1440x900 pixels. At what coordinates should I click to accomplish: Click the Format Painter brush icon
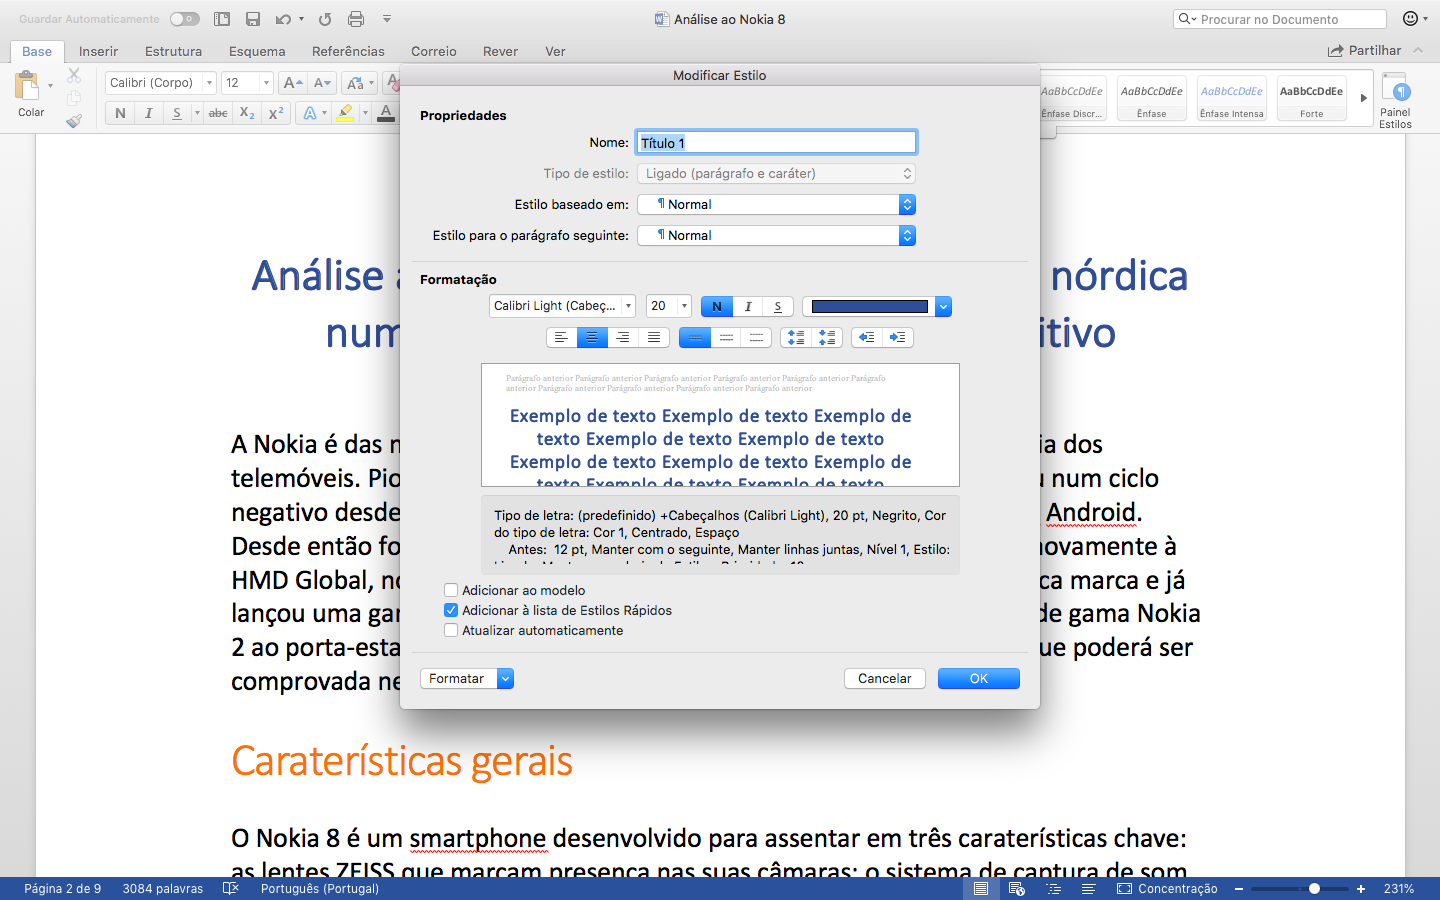pyautogui.click(x=74, y=121)
